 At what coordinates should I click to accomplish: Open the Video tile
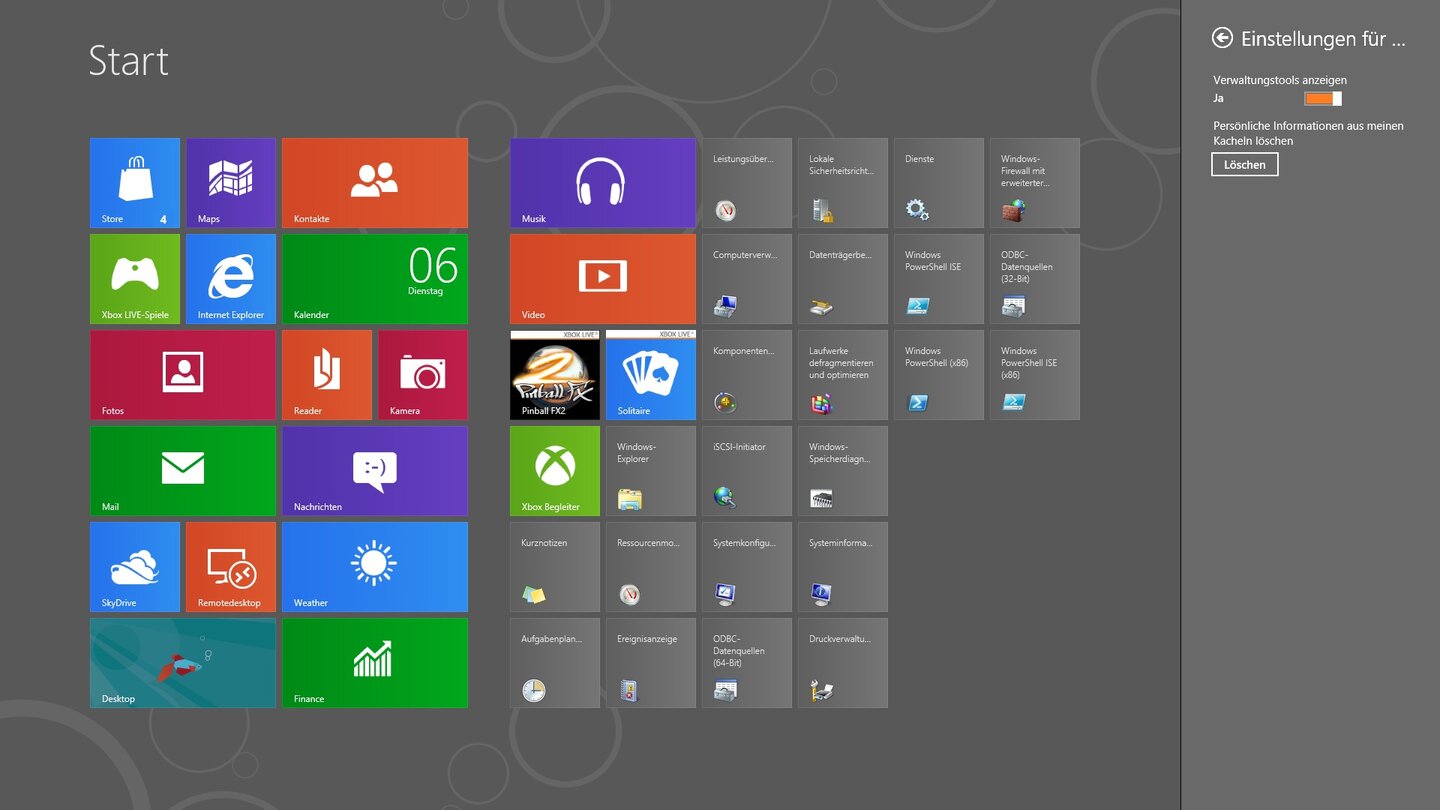603,279
